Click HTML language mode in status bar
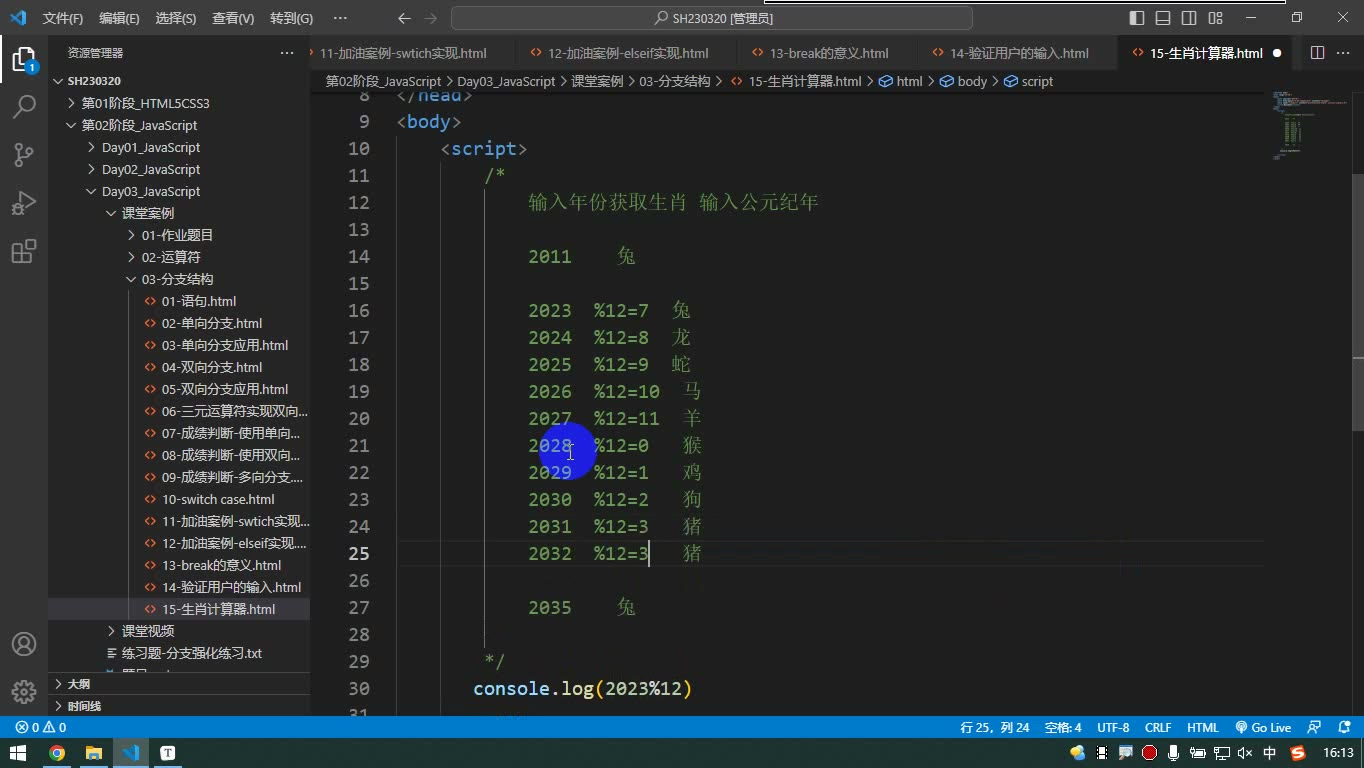Screen dimensions: 1364x768 pyautogui.click(x=1202, y=727)
